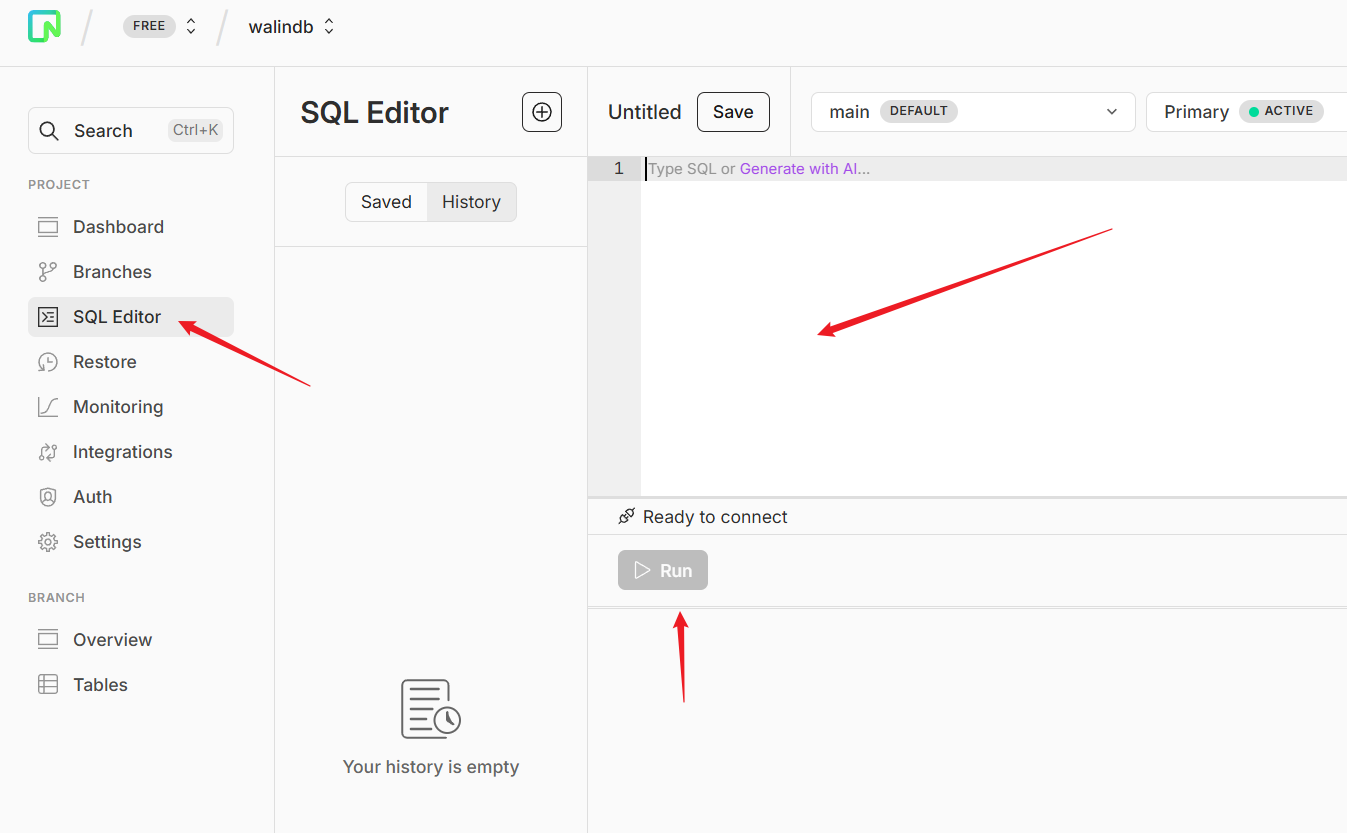Open the Branches page

click(113, 271)
